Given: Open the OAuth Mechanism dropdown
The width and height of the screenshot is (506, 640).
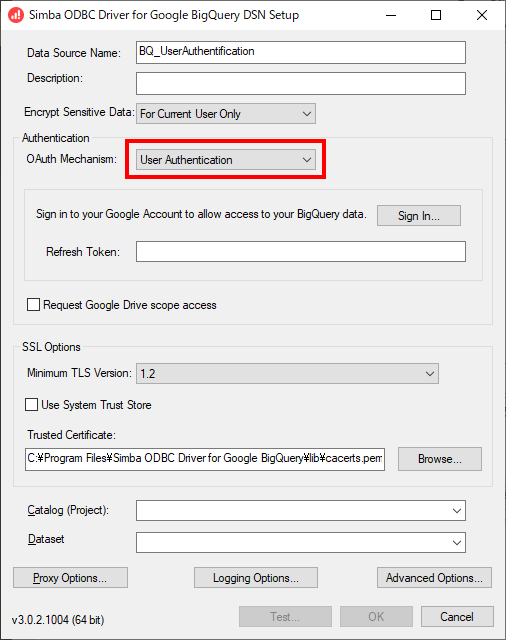Looking at the screenshot, I should point(226,160).
